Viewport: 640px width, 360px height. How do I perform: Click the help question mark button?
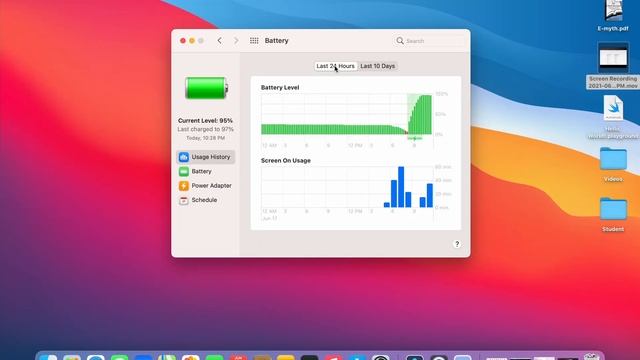457,244
